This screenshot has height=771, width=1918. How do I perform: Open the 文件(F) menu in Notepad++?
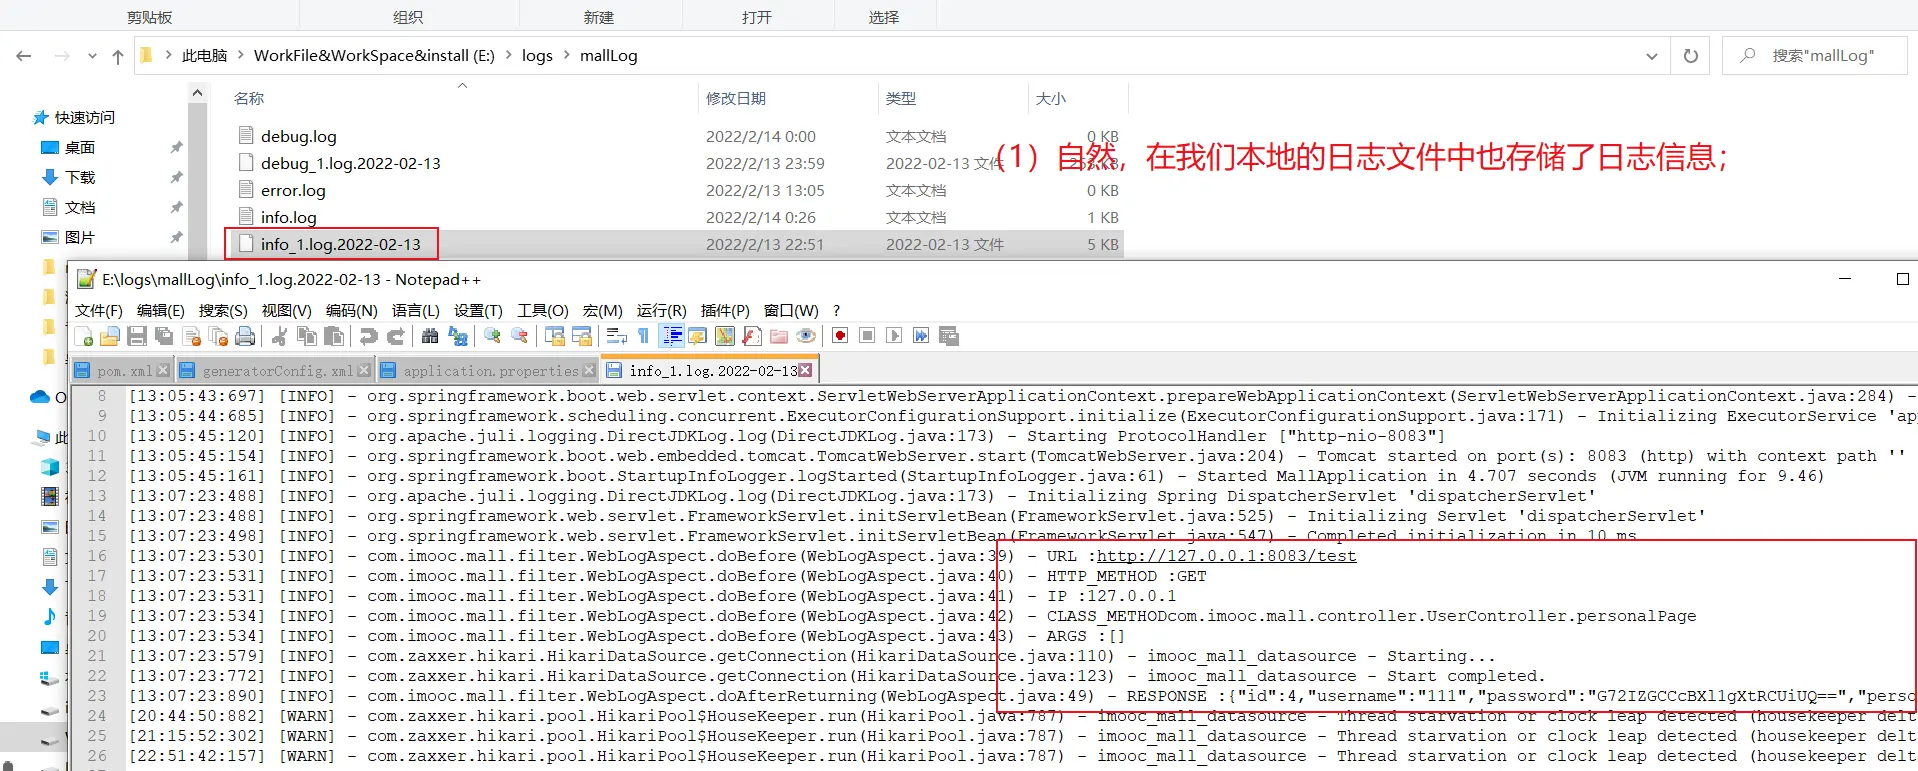[x=99, y=311]
